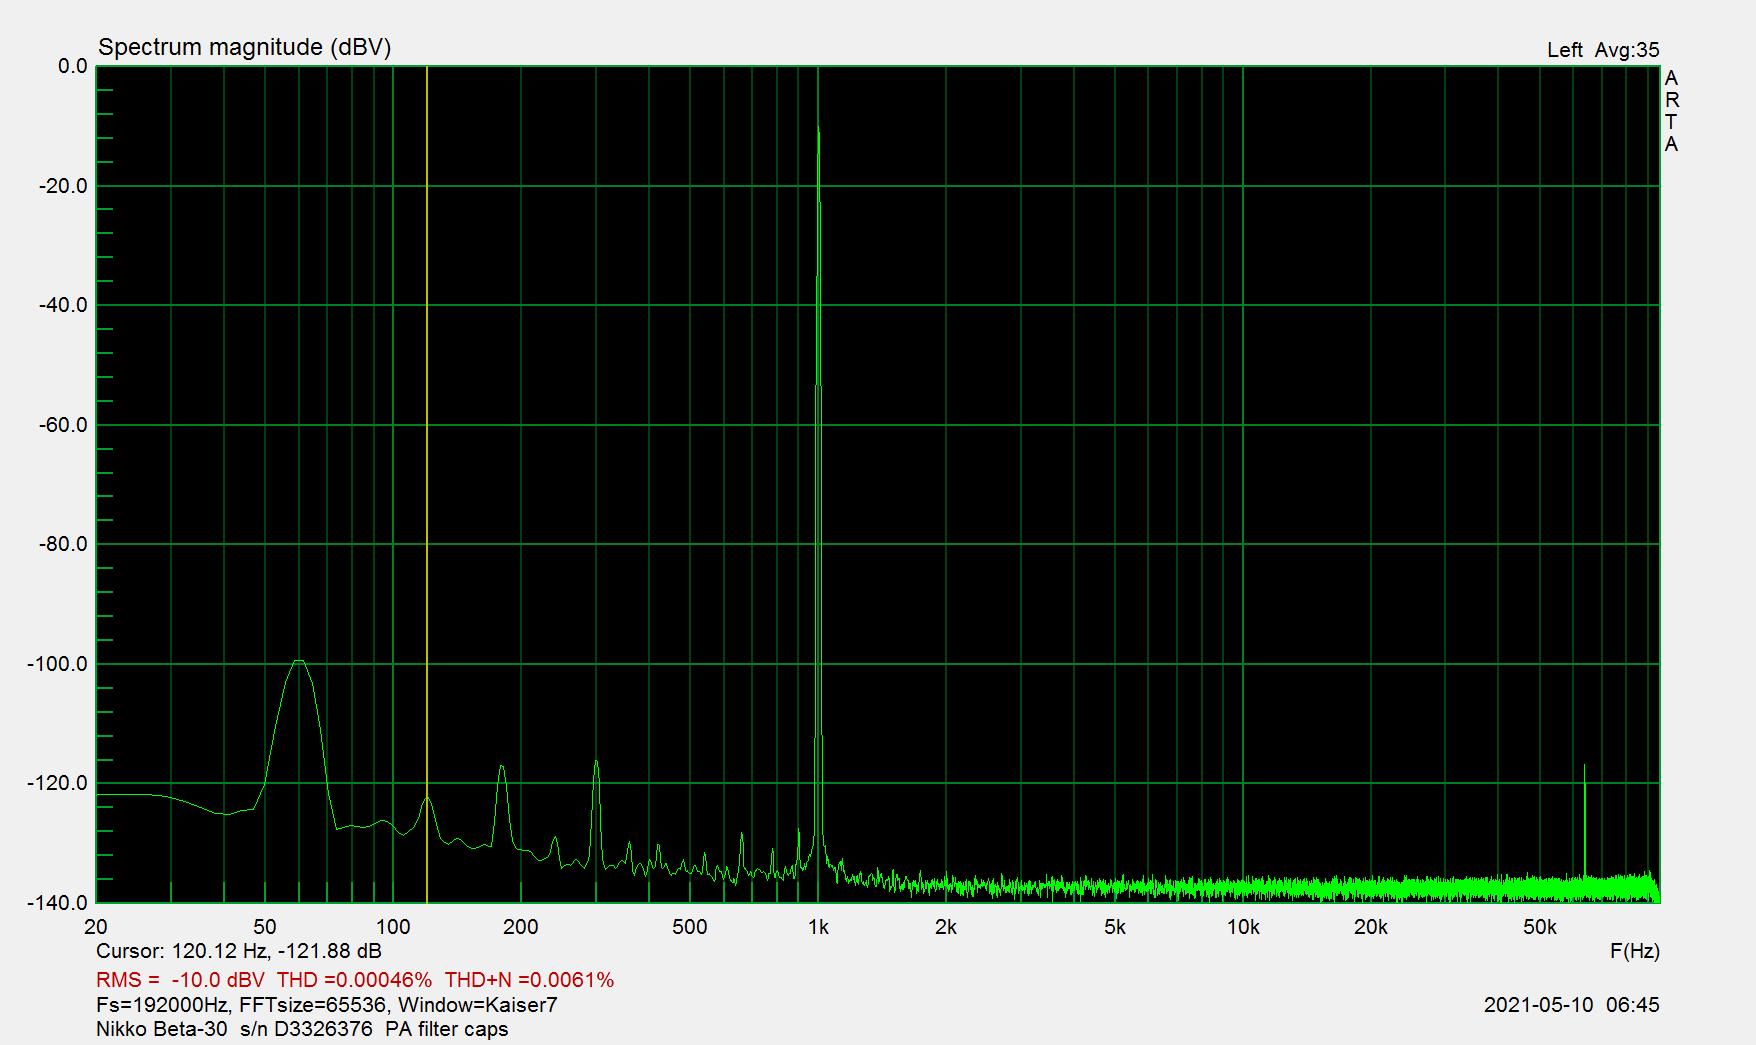Image resolution: width=1756 pixels, height=1045 pixels.
Task: Click the '10k' frequency axis label
Action: [x=1243, y=927]
